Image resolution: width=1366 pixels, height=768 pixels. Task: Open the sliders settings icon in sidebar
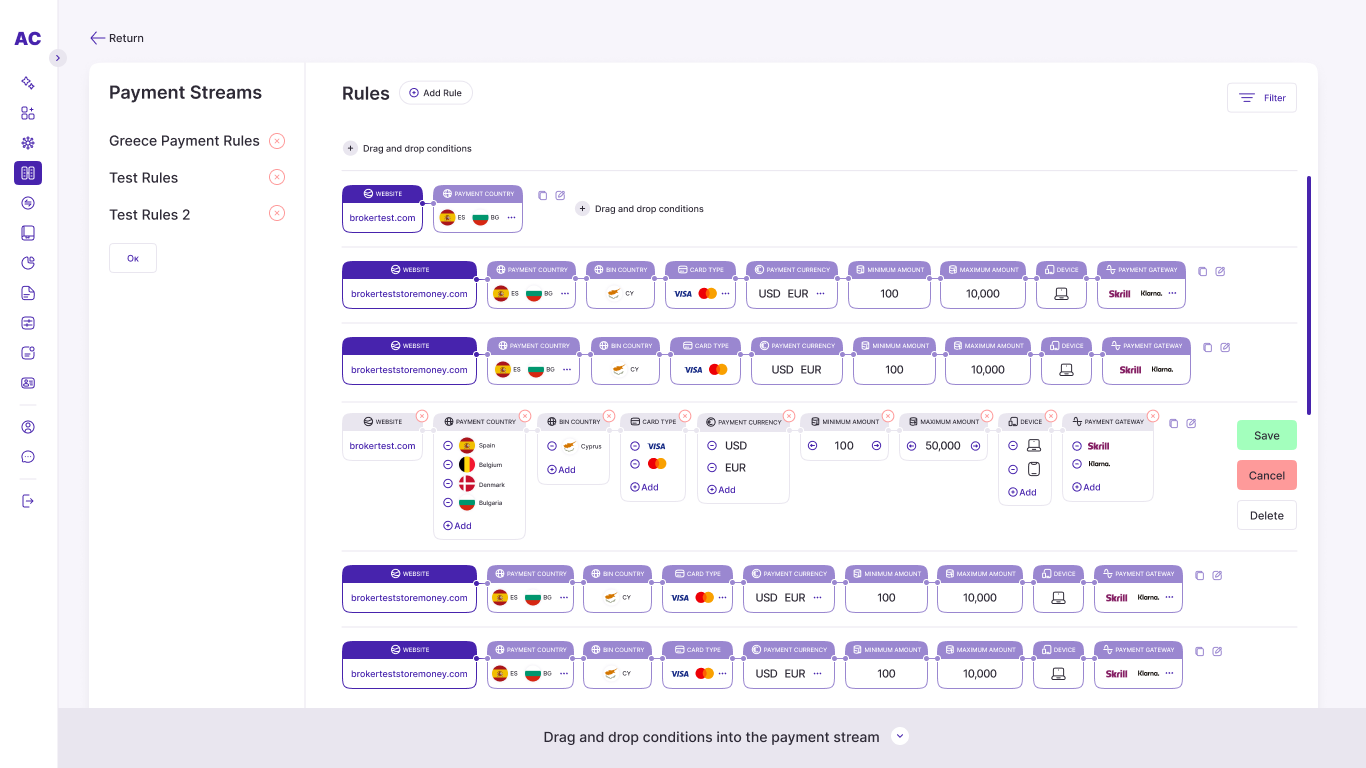click(28, 323)
